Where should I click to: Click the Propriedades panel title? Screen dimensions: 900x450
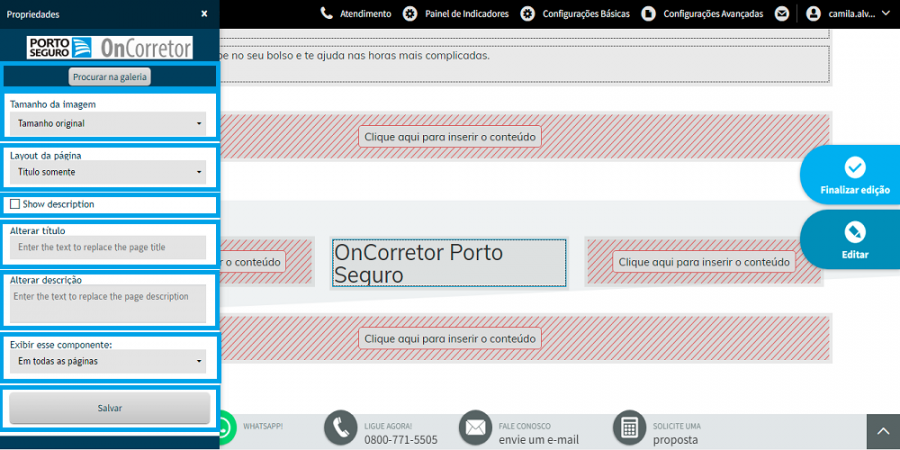click(x=33, y=14)
